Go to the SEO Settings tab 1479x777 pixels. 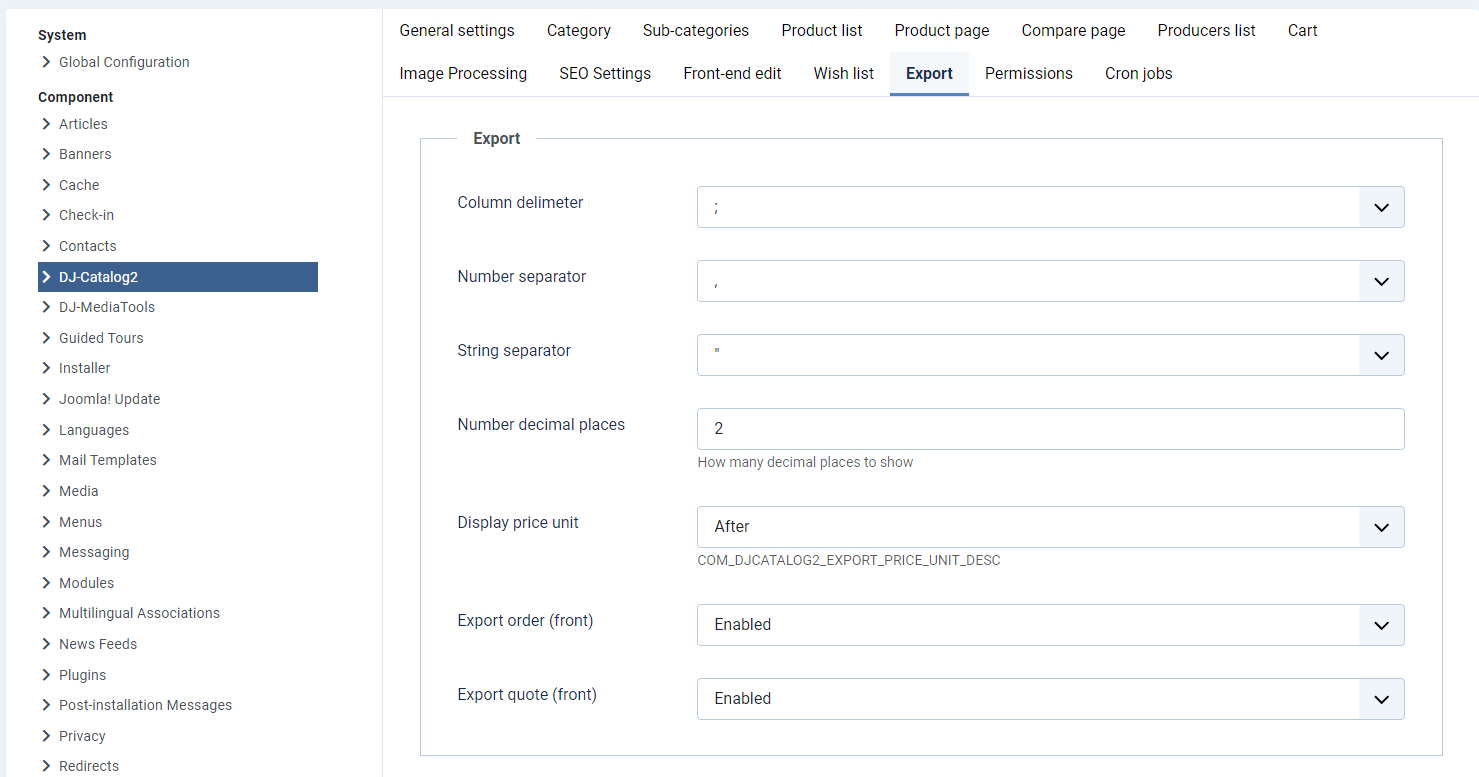[x=605, y=73]
